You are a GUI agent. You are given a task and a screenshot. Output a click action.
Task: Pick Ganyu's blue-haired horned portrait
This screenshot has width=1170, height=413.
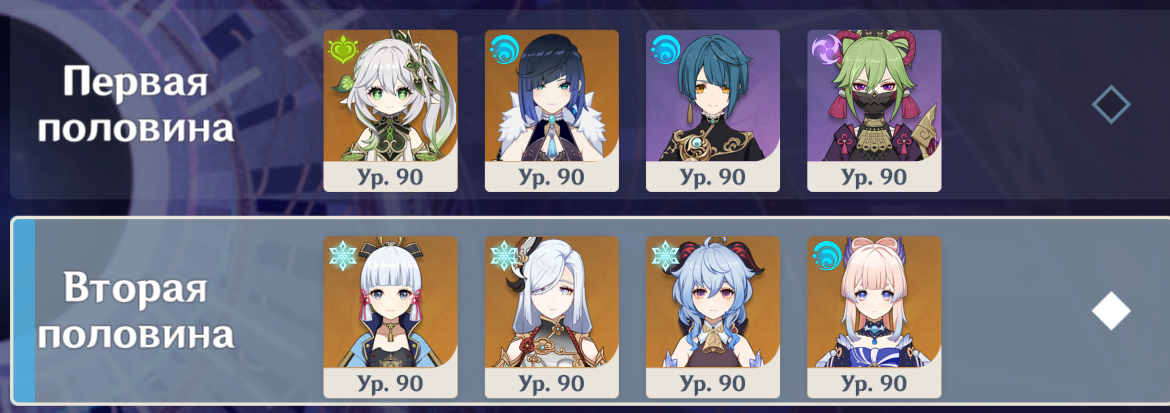pos(713,317)
